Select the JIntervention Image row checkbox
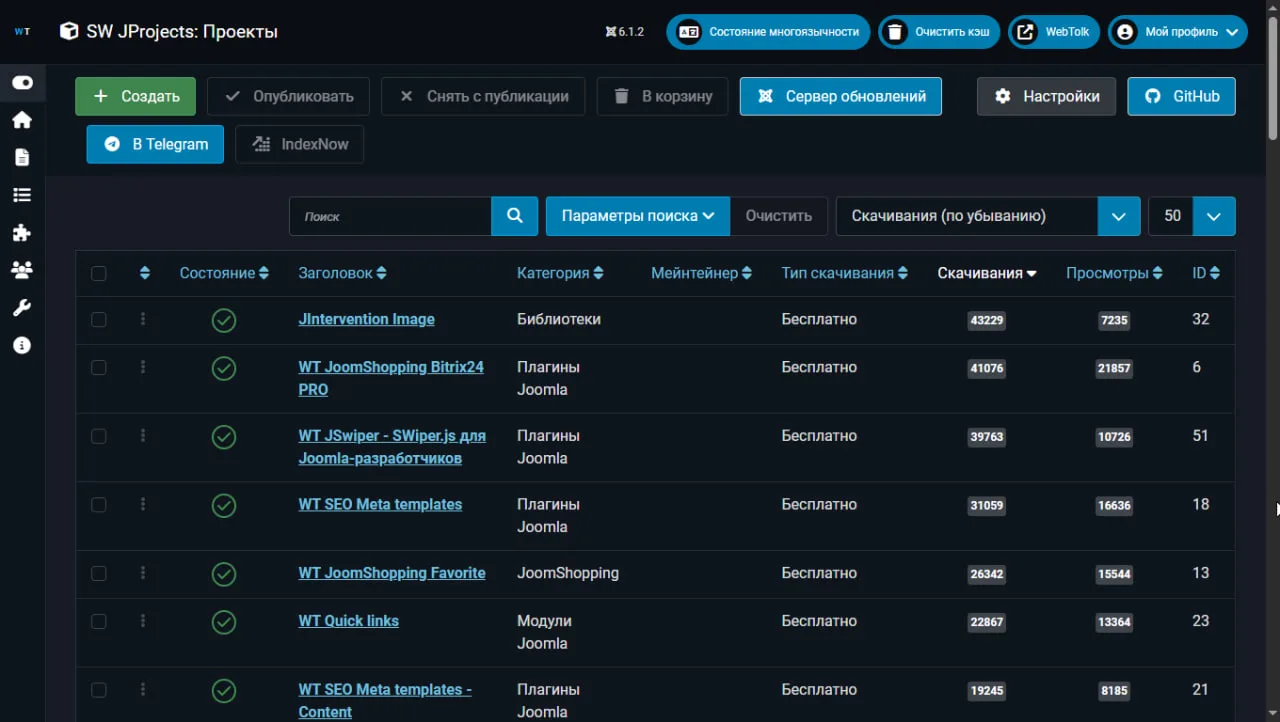This screenshot has height=722, width=1280. pos(99,319)
